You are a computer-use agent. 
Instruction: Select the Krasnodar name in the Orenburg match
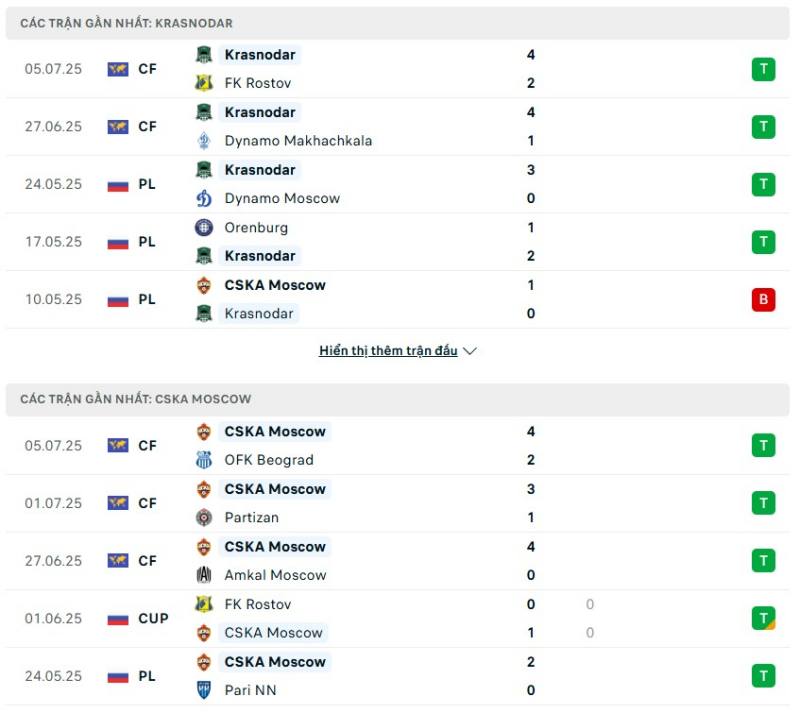point(260,256)
